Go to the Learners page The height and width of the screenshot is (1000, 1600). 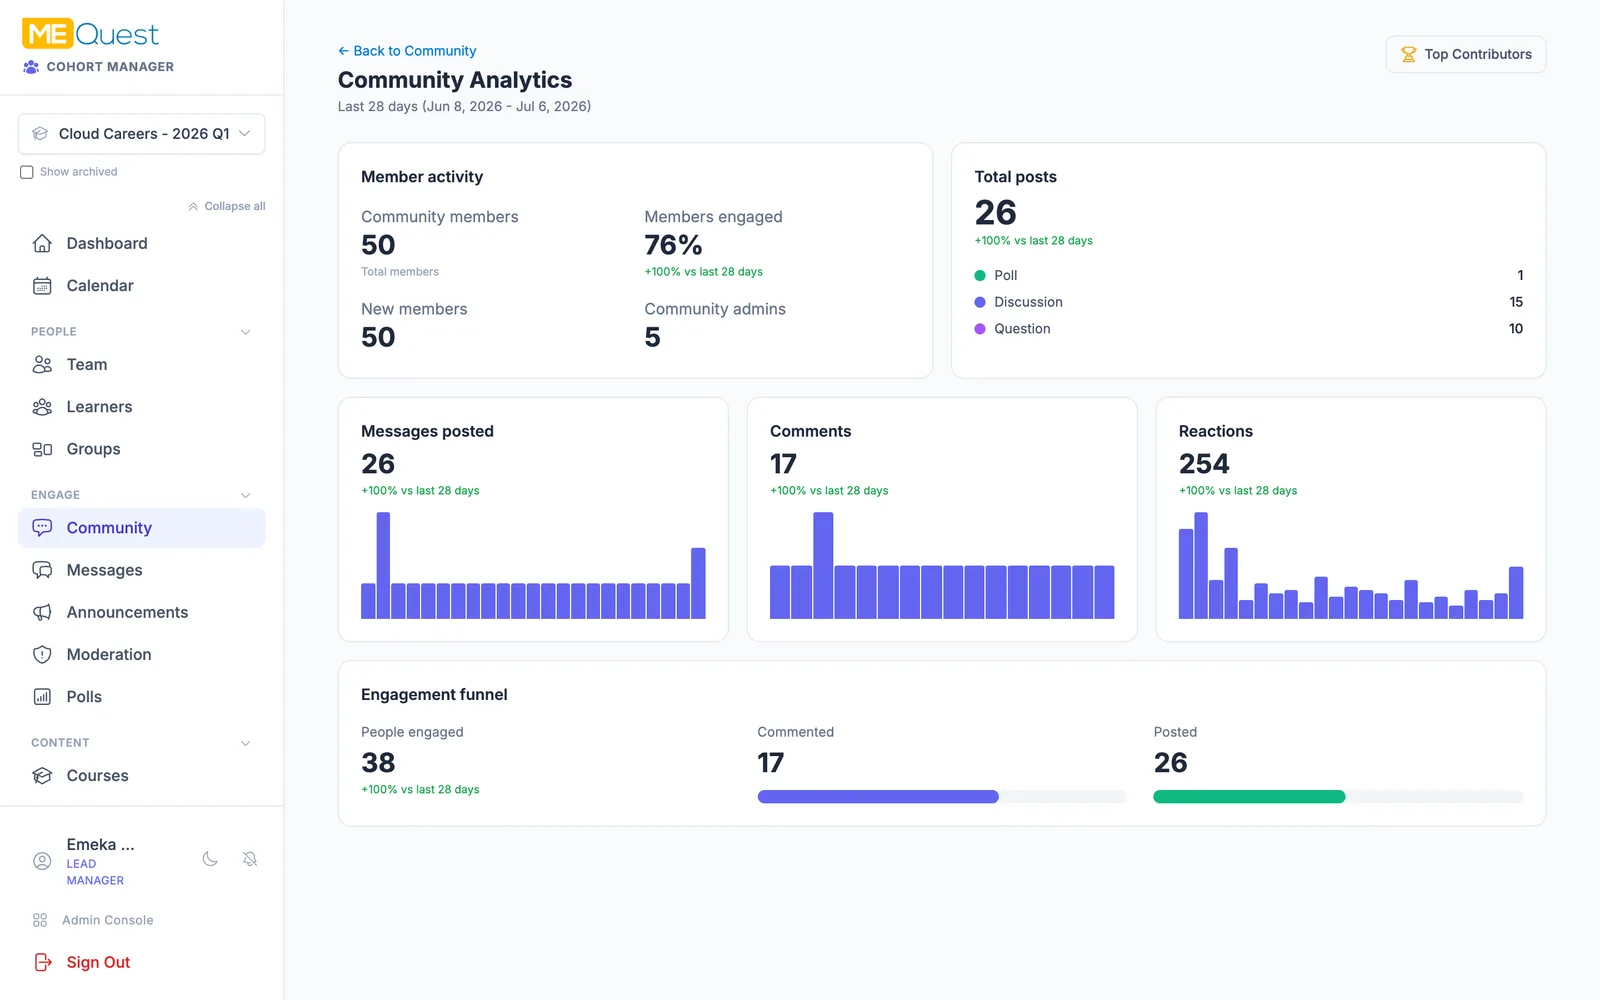[x=141, y=407]
